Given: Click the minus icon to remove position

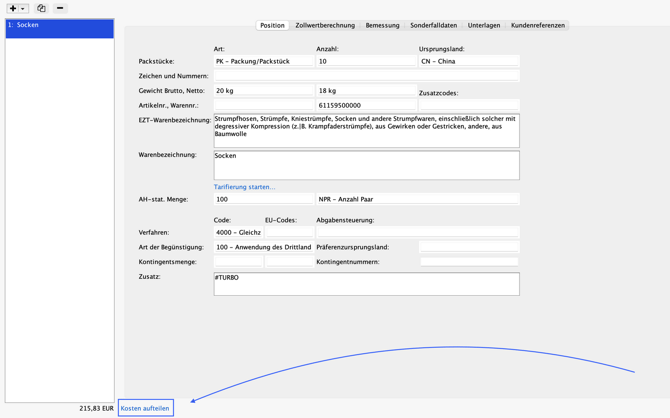Looking at the screenshot, I should (60, 8).
